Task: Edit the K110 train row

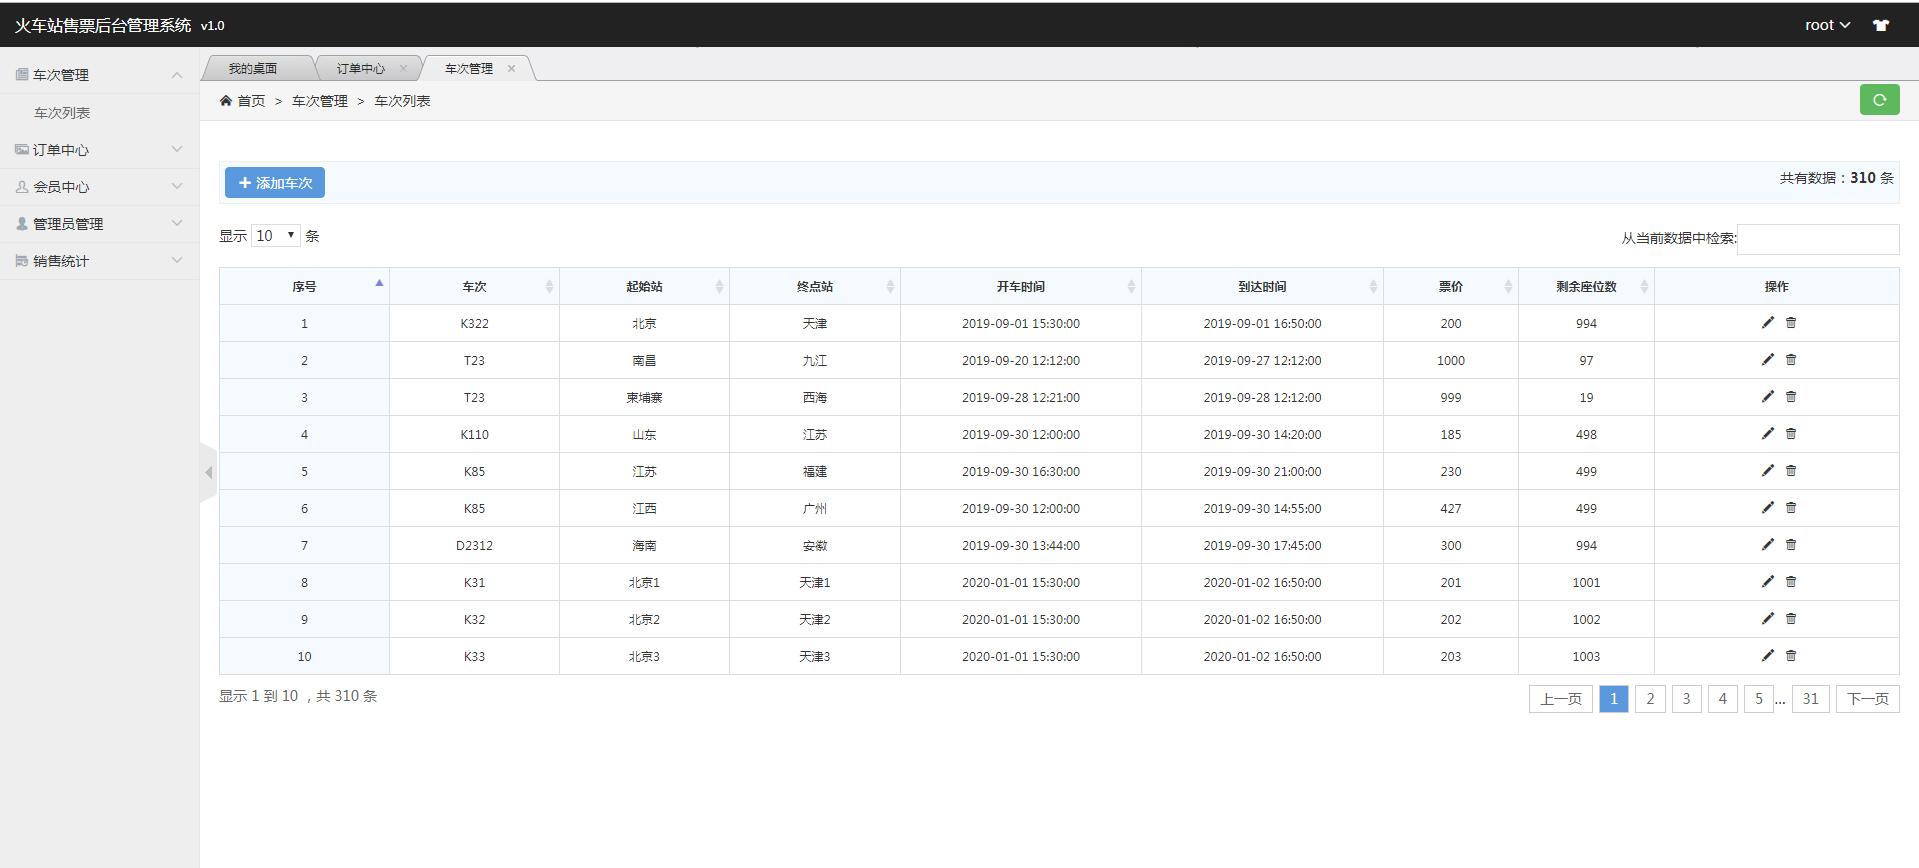Action: click(1767, 433)
